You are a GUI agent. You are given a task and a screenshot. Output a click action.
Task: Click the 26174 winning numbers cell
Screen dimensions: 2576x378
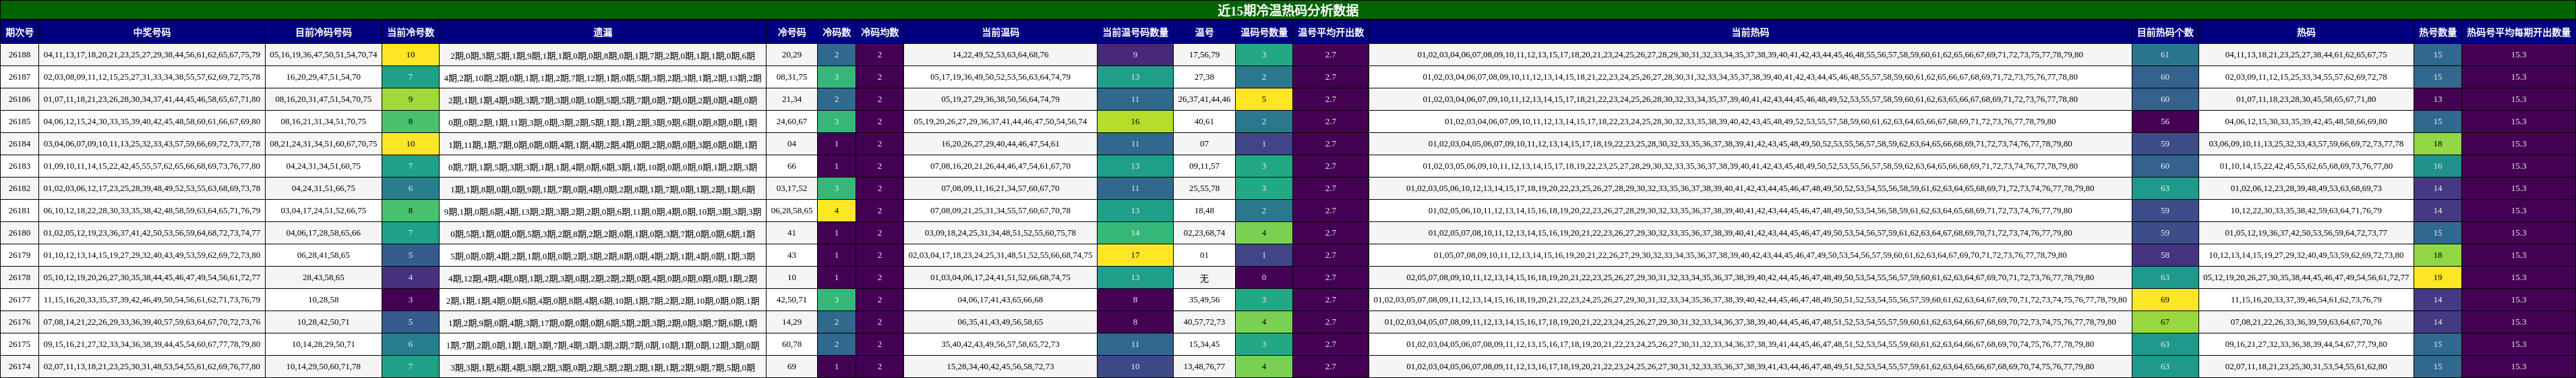151,366
